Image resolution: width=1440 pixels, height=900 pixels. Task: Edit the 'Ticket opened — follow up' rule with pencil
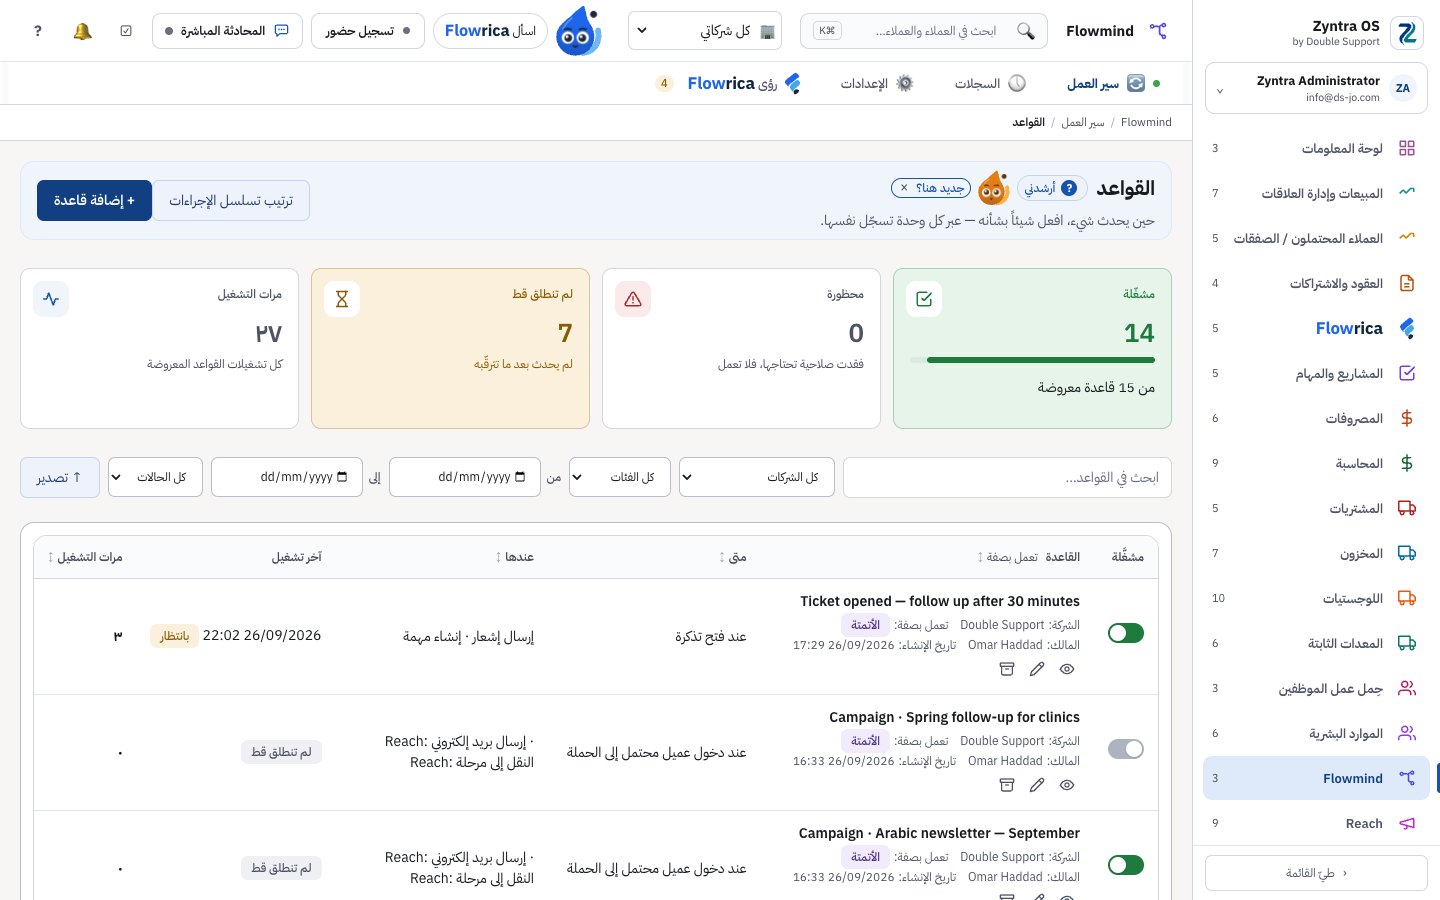point(1037,669)
